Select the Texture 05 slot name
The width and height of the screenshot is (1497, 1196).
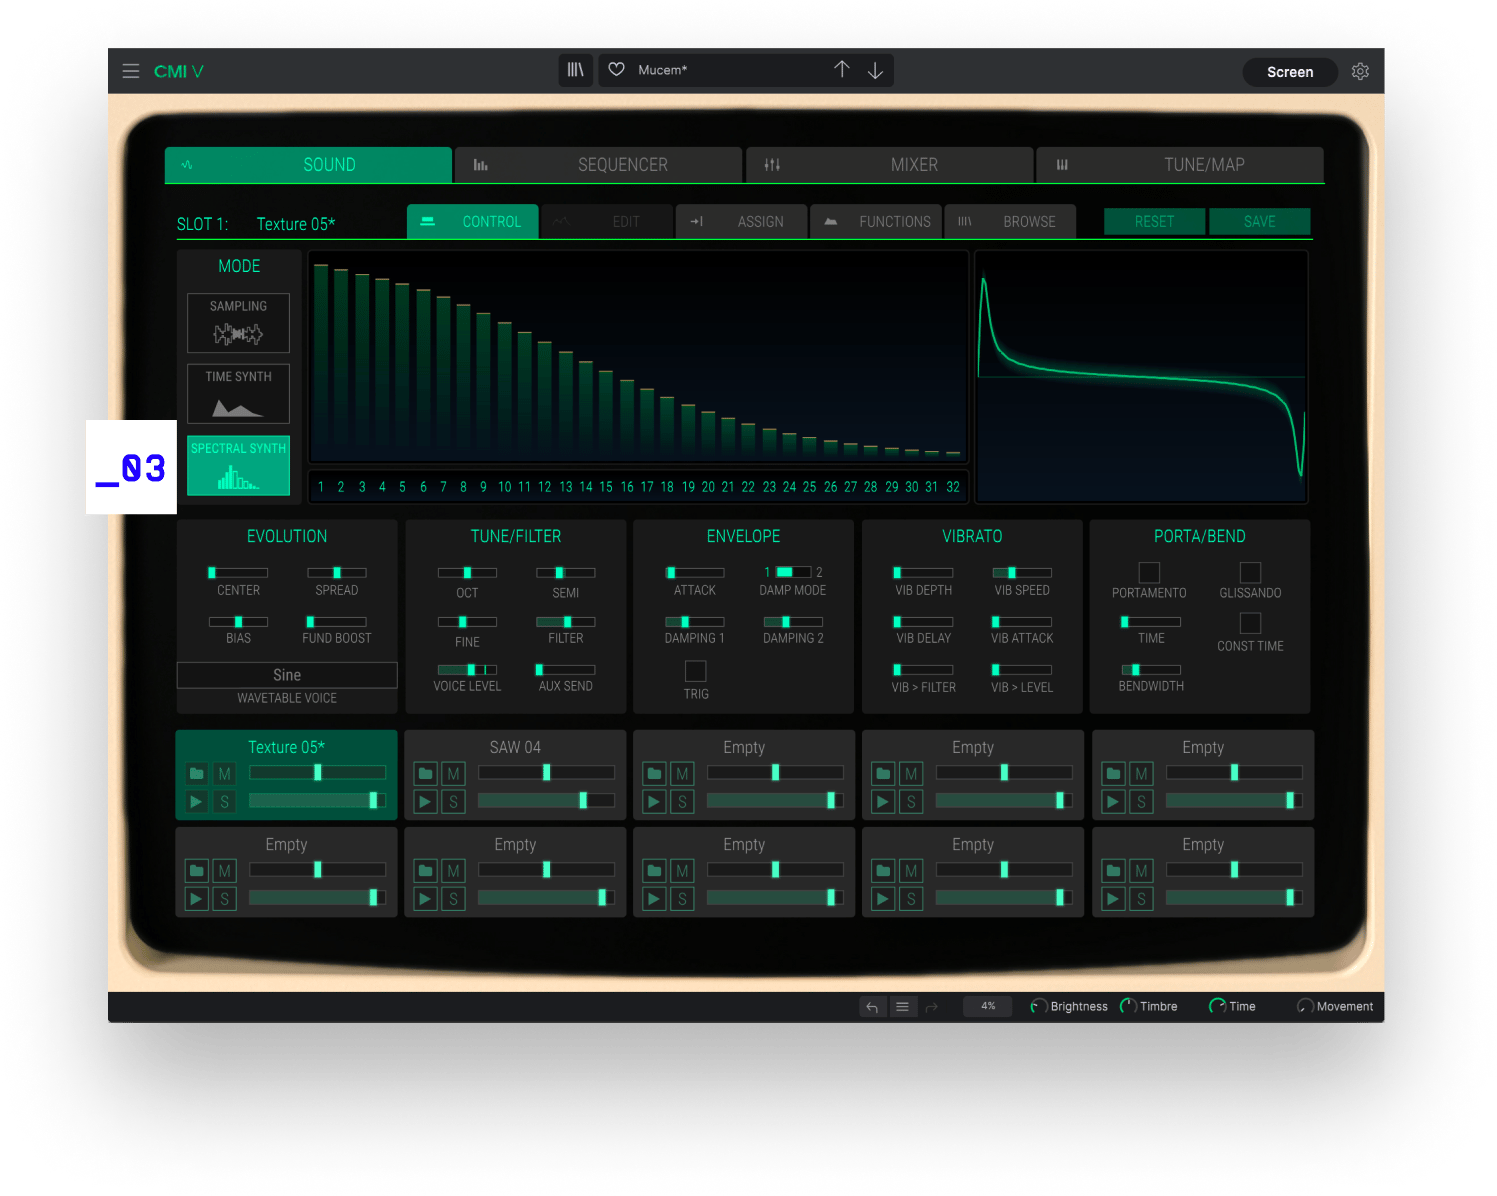287,747
